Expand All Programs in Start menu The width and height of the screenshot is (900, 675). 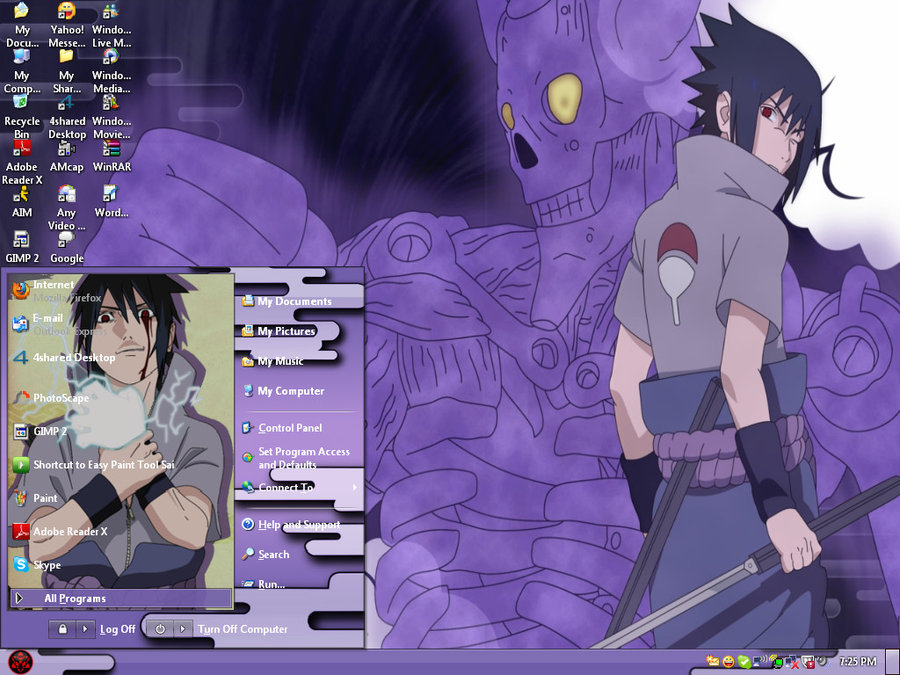point(121,598)
